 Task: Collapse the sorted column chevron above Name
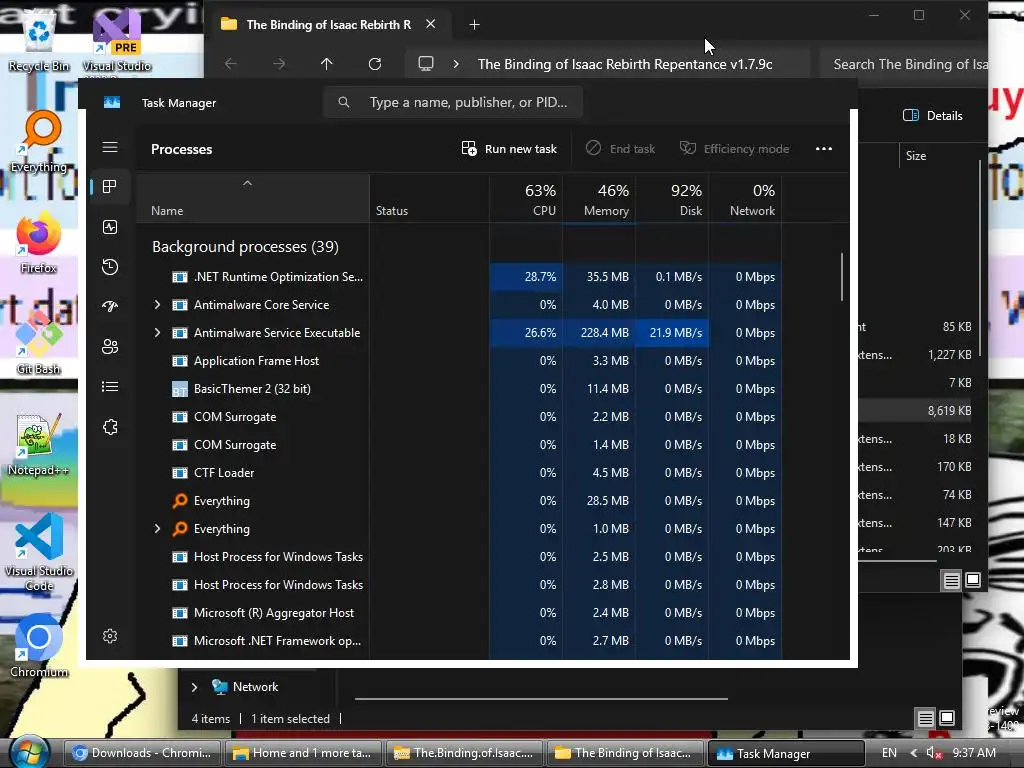[247, 184]
